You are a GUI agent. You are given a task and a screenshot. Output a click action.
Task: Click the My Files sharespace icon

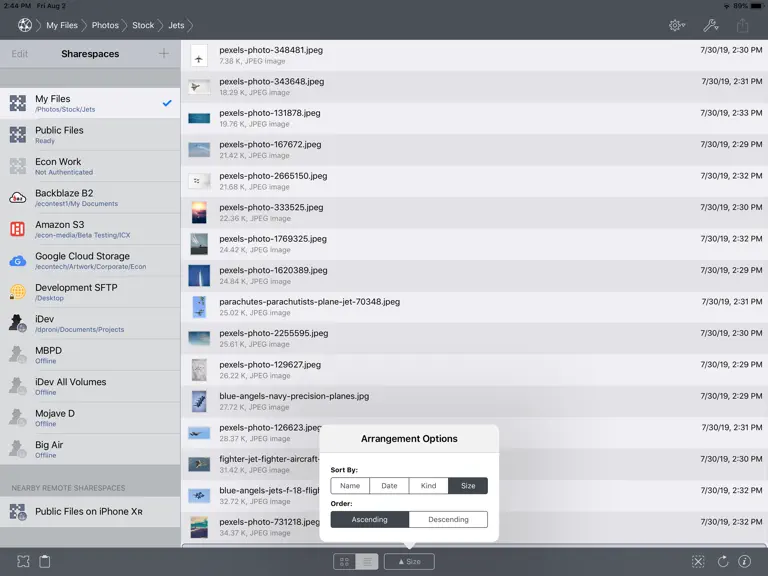coord(18,103)
